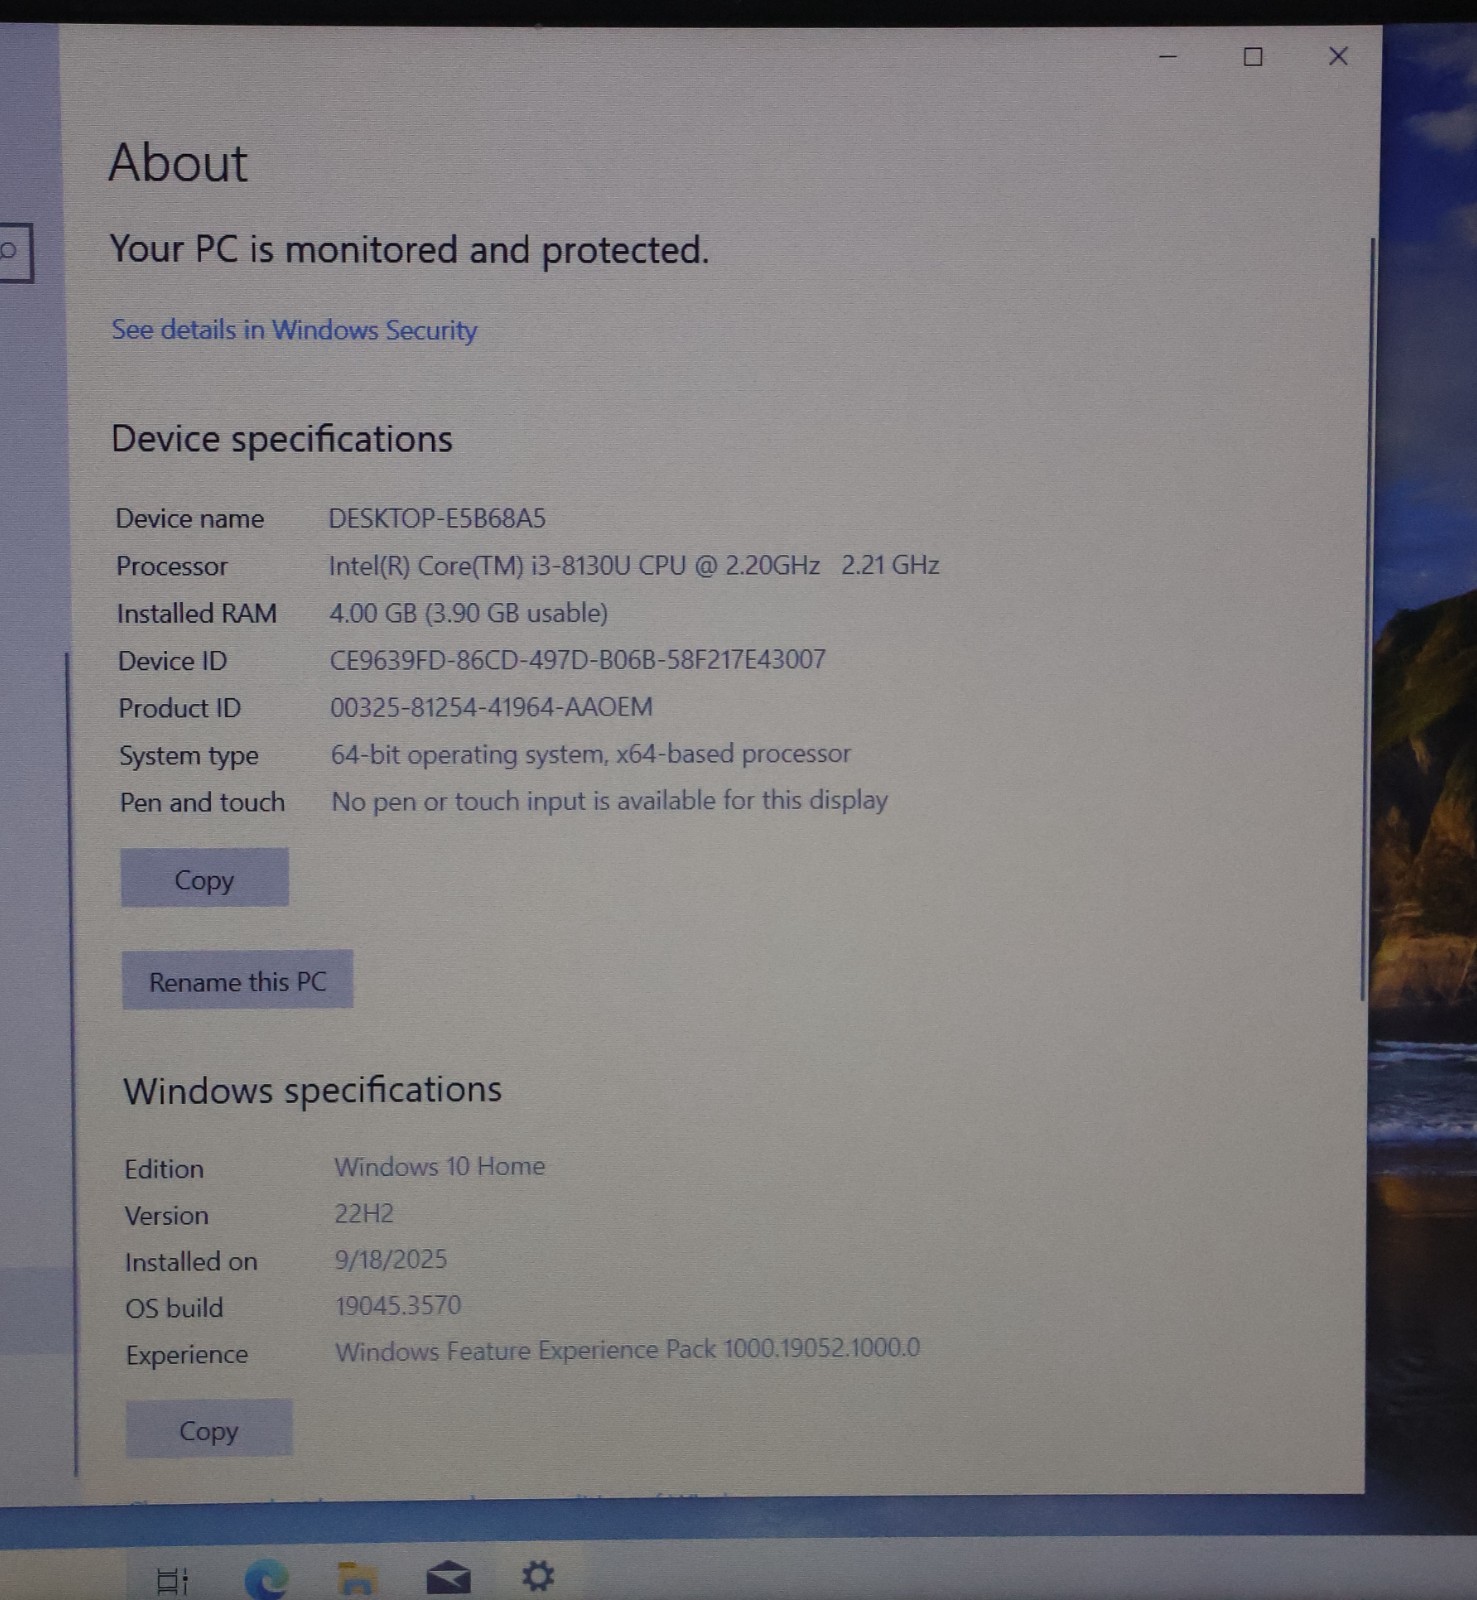Click the Version label
The image size is (1477, 1600).
point(167,1216)
